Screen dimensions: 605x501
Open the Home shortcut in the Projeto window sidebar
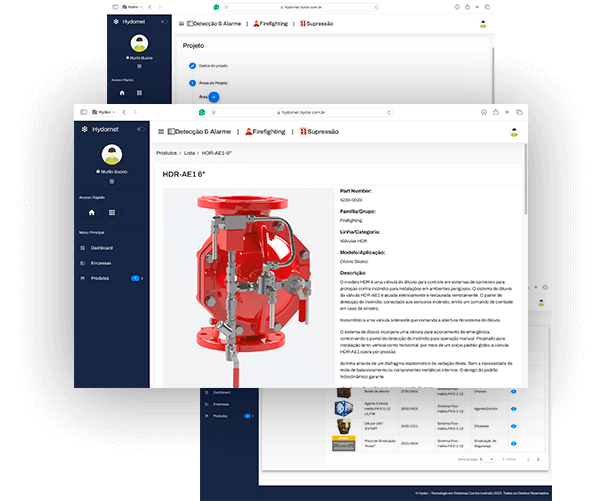coord(122,93)
